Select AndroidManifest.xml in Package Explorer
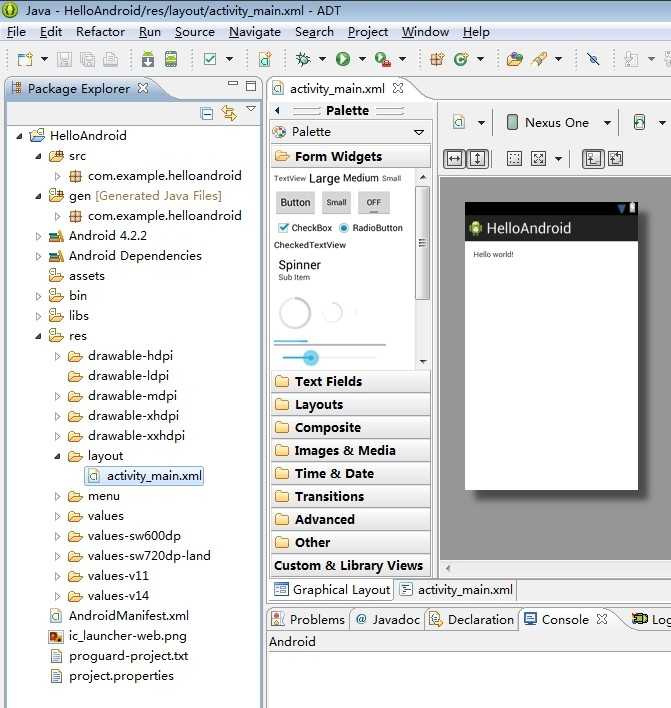Viewport: 671px width, 708px height. (129, 616)
